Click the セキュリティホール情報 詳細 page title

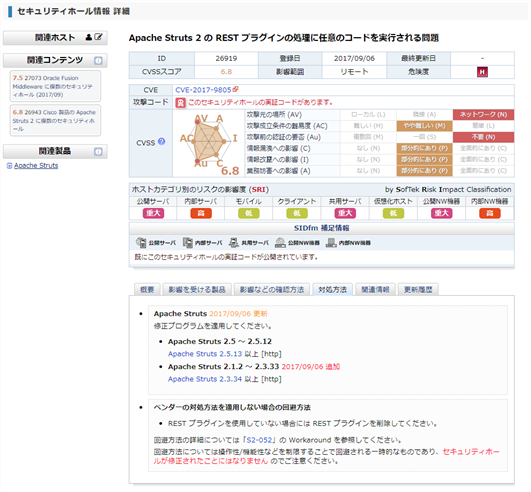(x=73, y=12)
